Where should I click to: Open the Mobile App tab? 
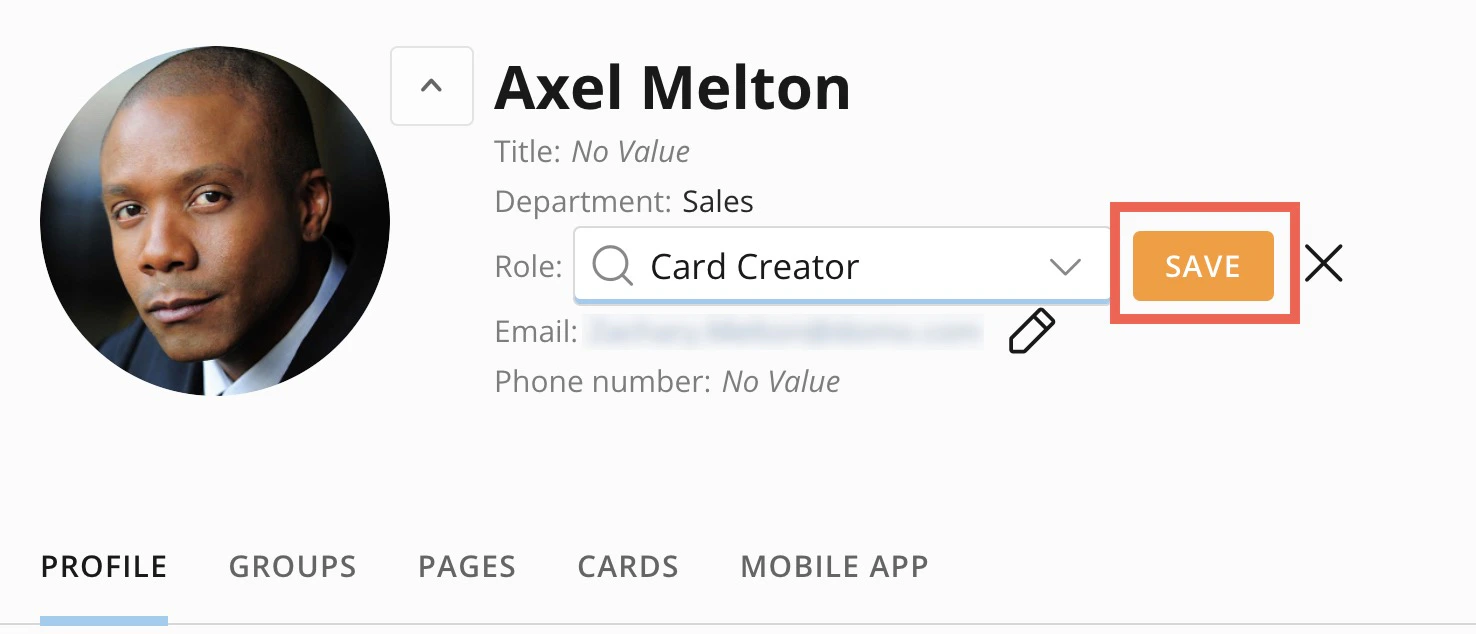click(x=834, y=566)
